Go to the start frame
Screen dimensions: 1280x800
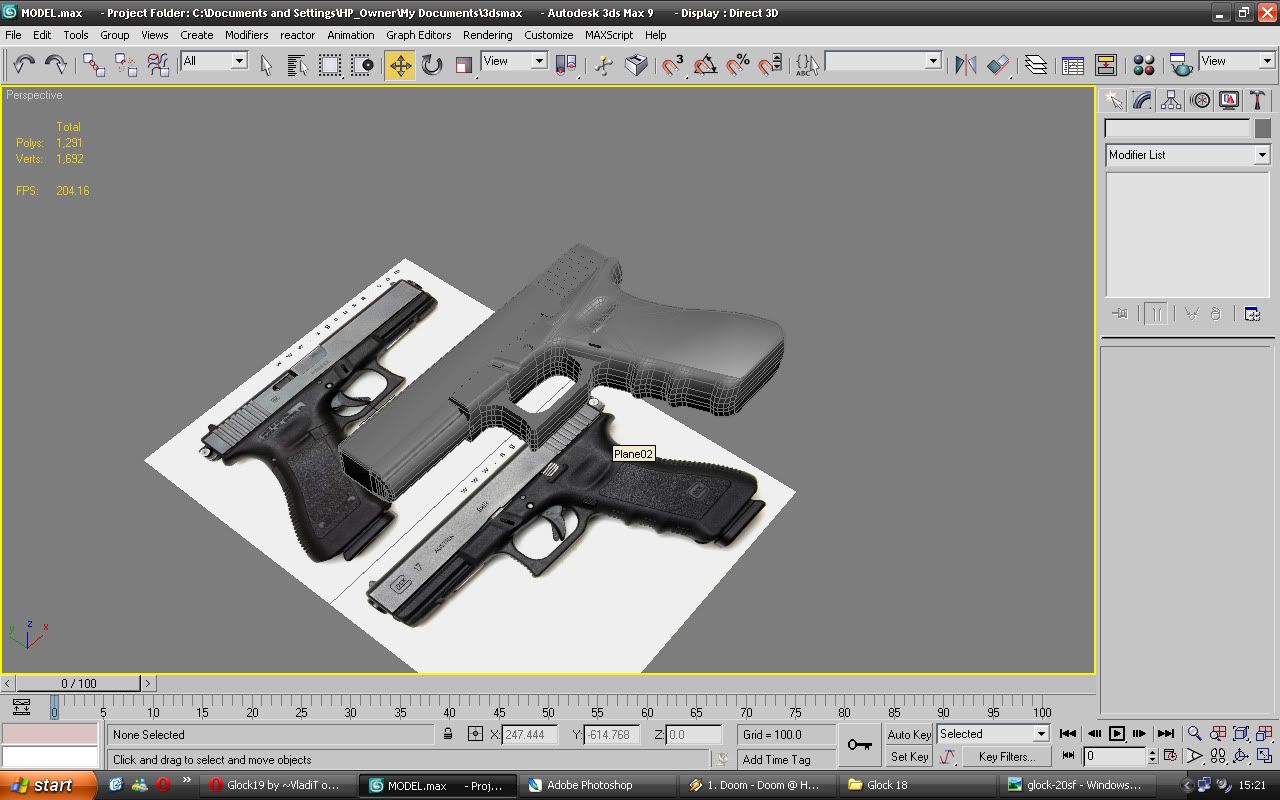coord(1068,734)
